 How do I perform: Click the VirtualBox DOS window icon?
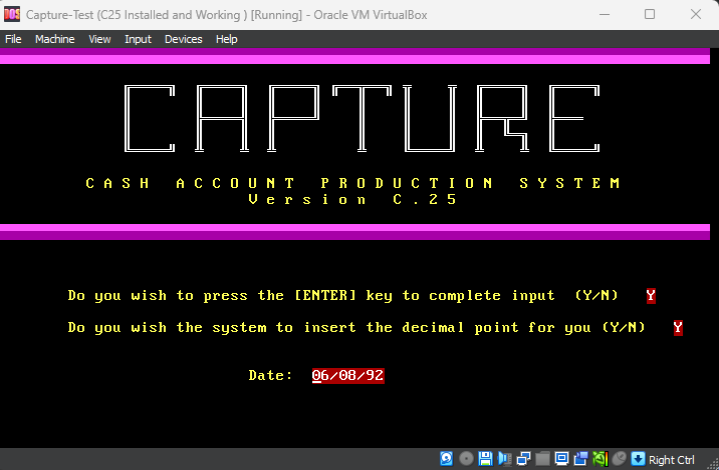(11, 14)
